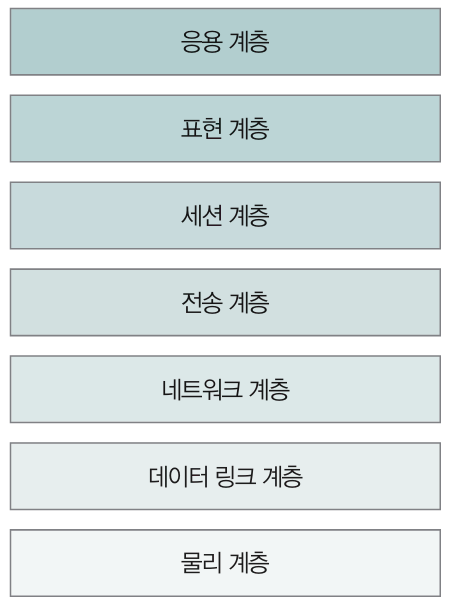Select the darkest teal layer rectangle
Image resolution: width=452 pixels, height=611 pixels.
pyautogui.click(x=225, y=42)
